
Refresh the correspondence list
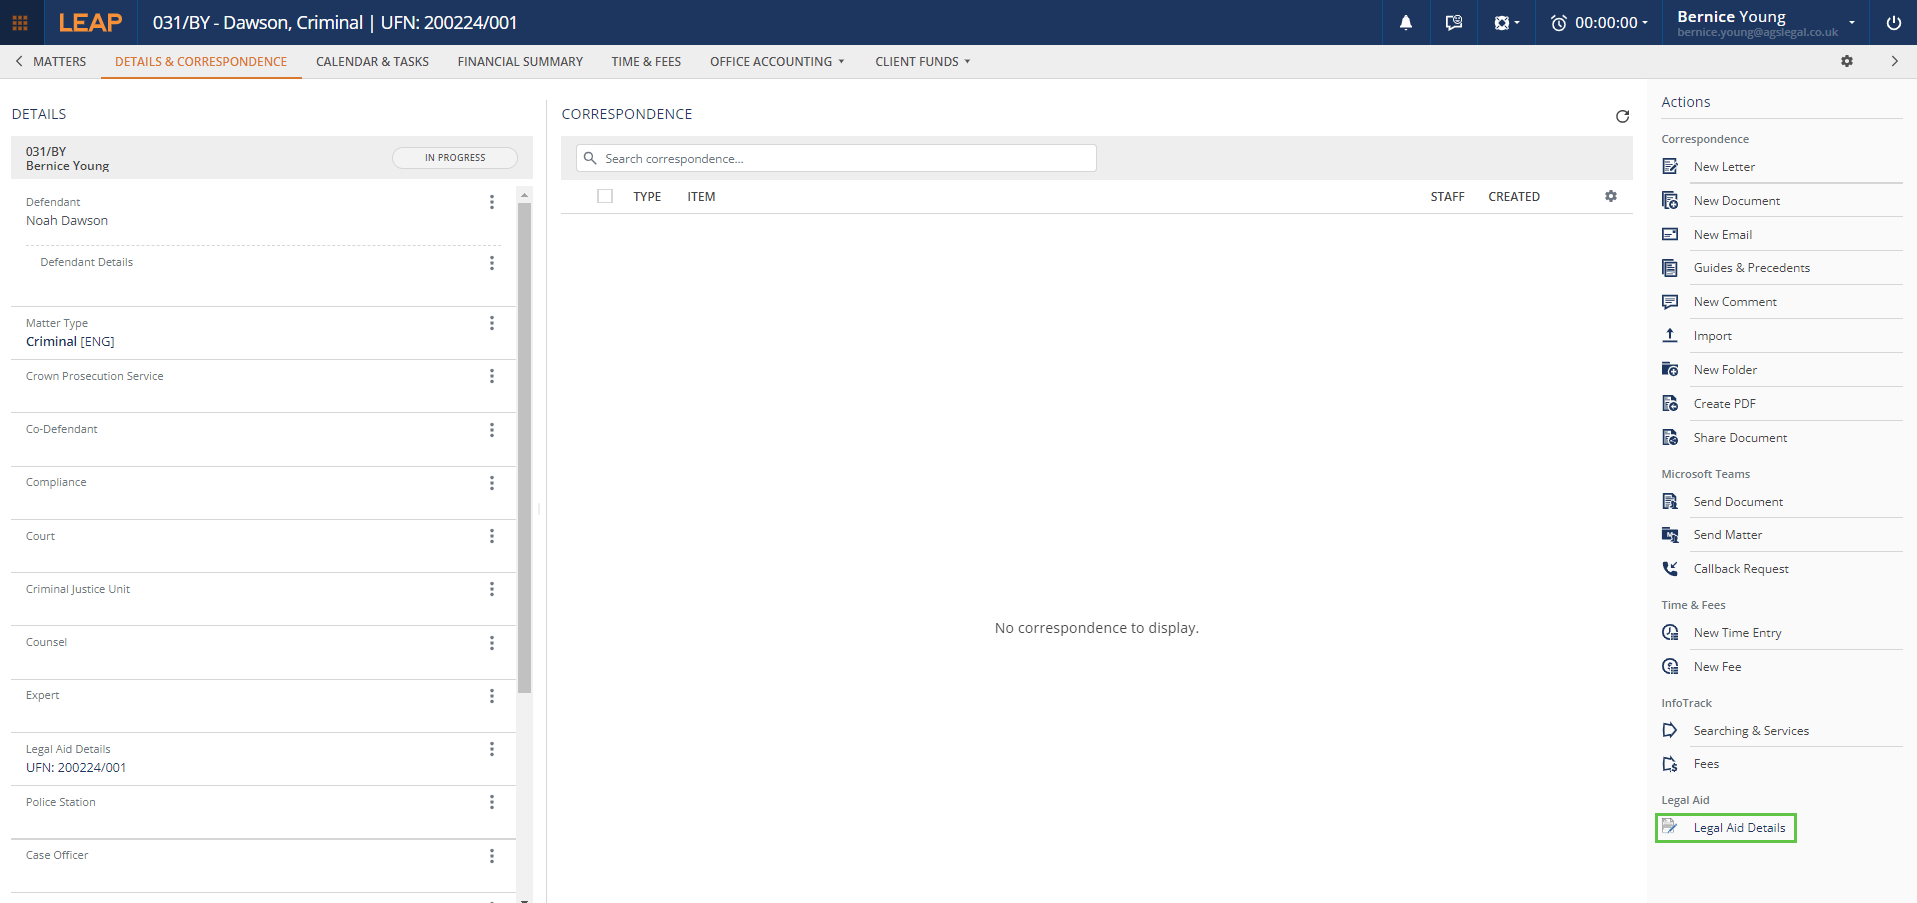pyautogui.click(x=1622, y=116)
